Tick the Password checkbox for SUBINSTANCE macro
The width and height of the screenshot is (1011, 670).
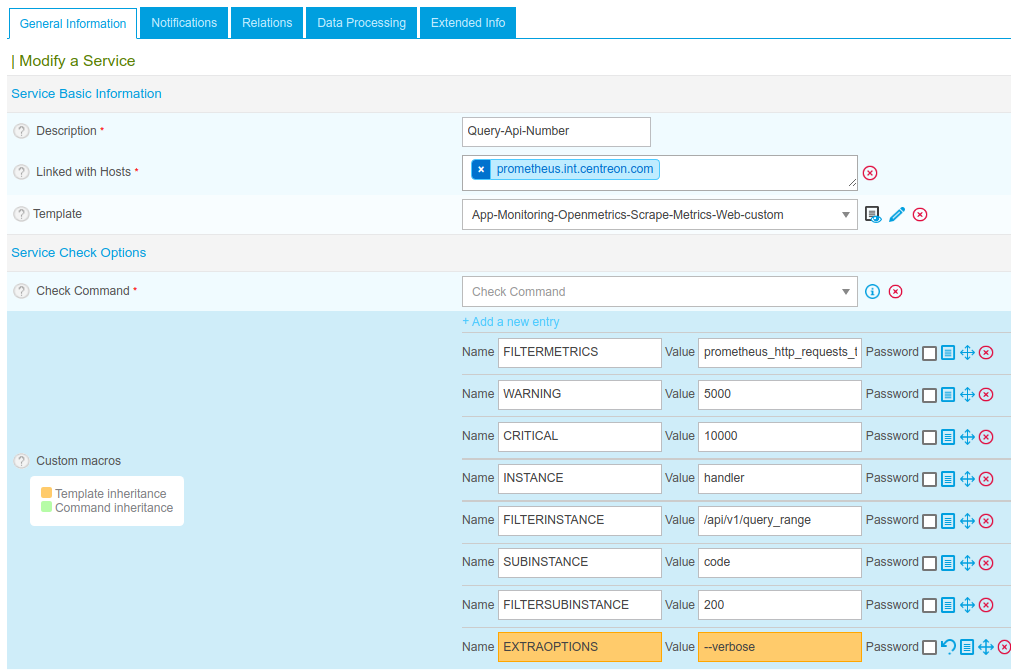(930, 563)
